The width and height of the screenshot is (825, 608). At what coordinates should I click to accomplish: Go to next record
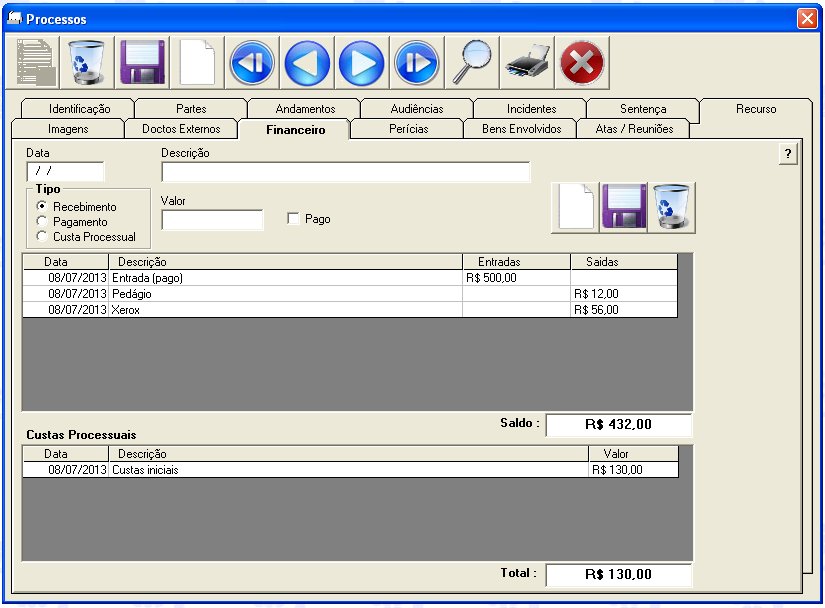click(362, 63)
